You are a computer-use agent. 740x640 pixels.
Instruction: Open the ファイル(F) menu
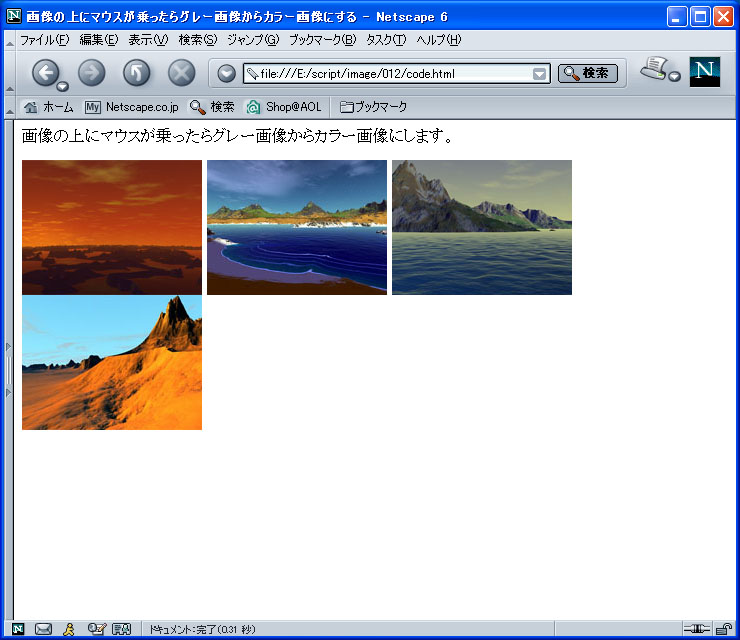[x=44, y=40]
